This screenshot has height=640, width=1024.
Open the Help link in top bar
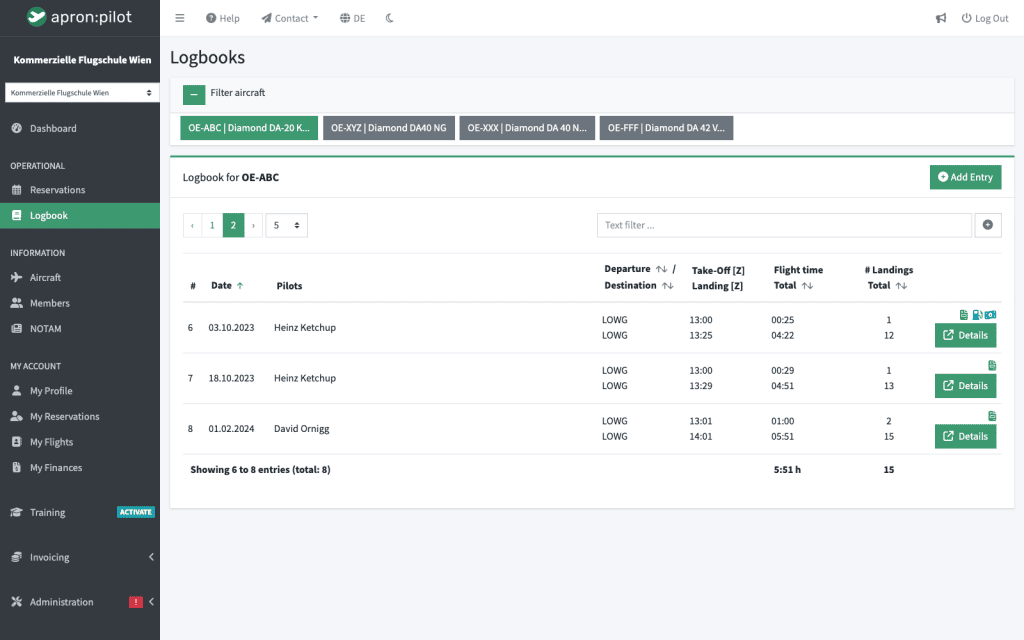tap(223, 18)
